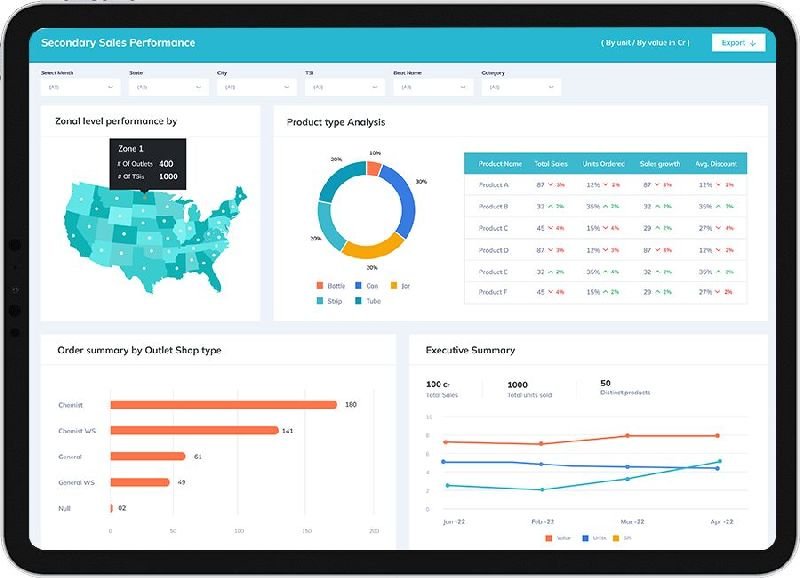Open the Beat Name filter dropdown
Screen dimensions: 800x578
pos(432,87)
